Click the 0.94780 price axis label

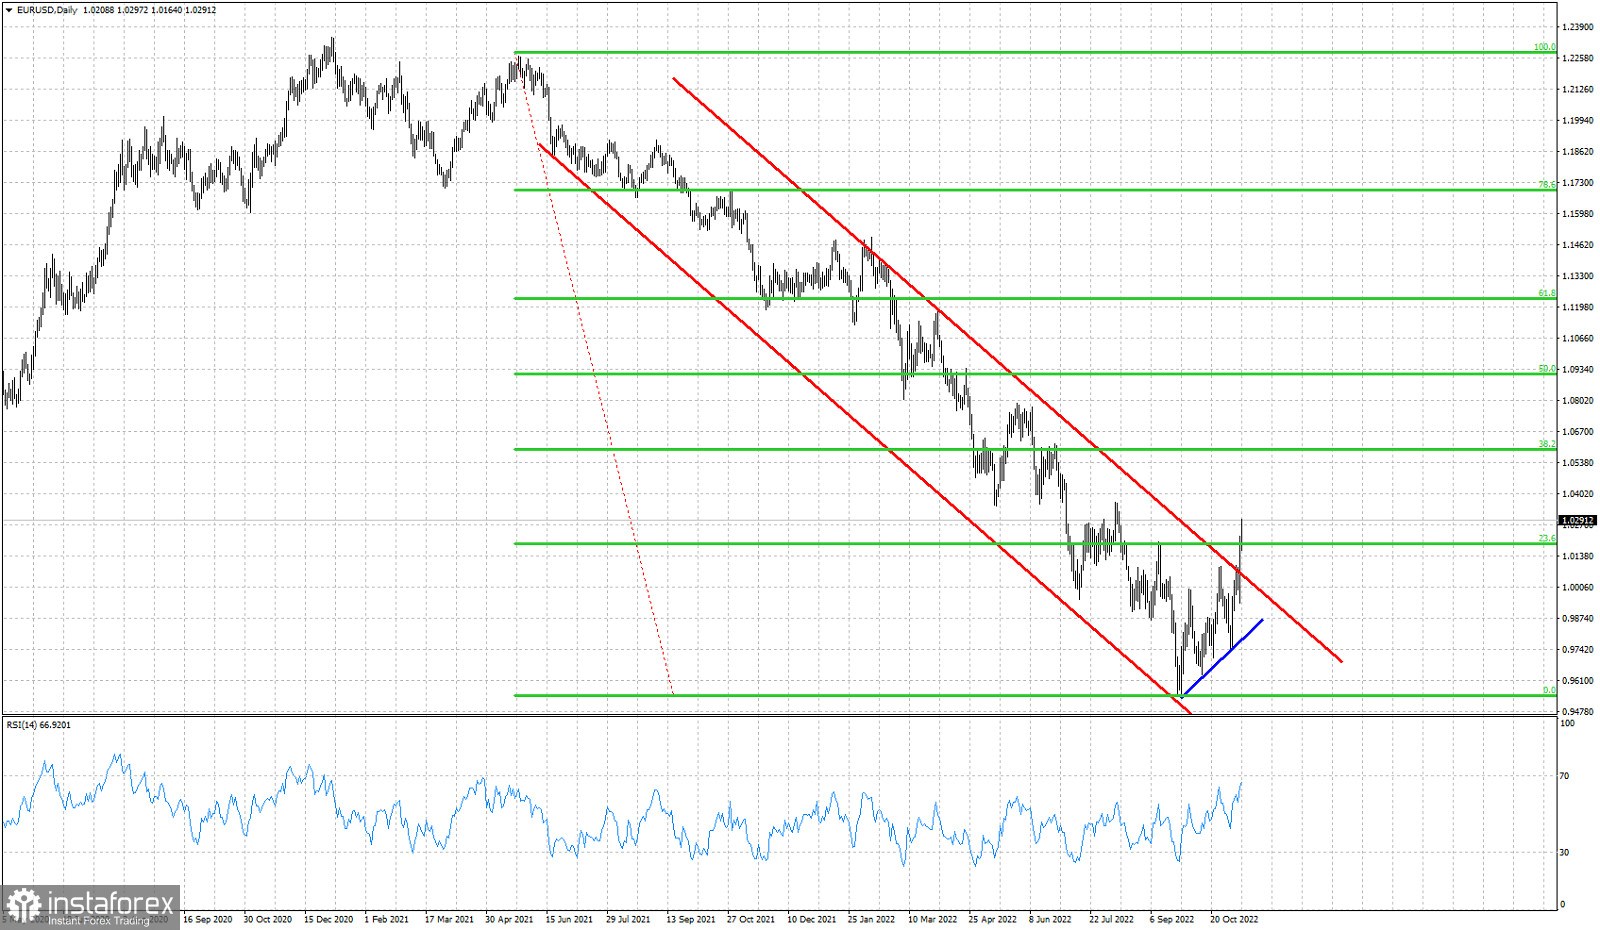tap(1577, 712)
